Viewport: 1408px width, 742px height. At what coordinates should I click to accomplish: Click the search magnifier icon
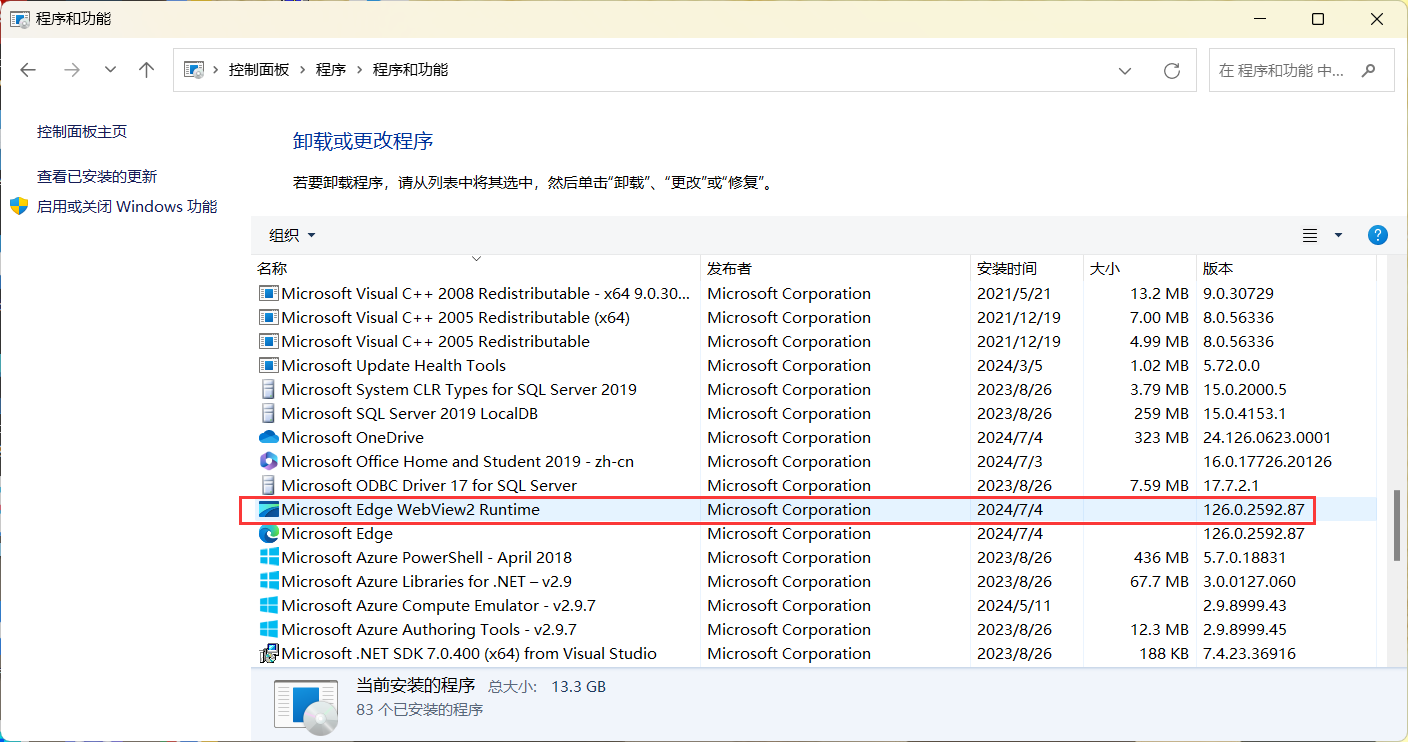pos(1369,71)
